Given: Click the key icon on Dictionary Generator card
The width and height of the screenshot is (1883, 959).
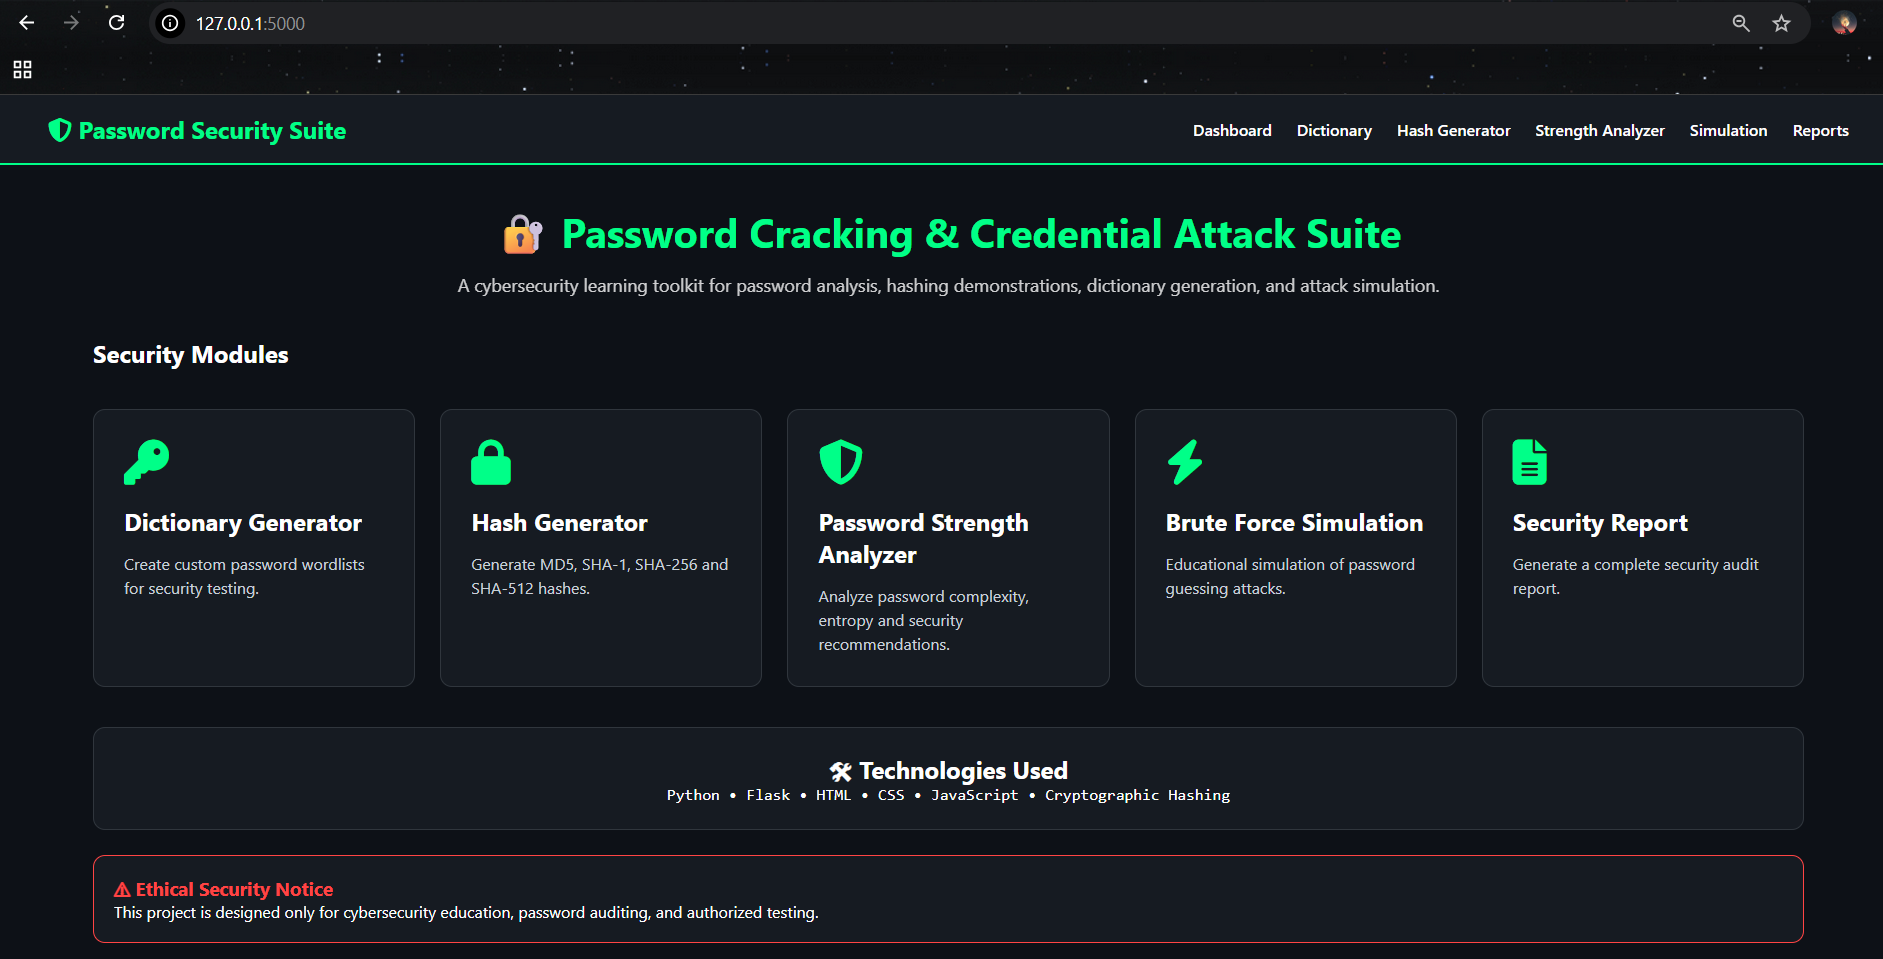Looking at the screenshot, I should pos(147,462).
